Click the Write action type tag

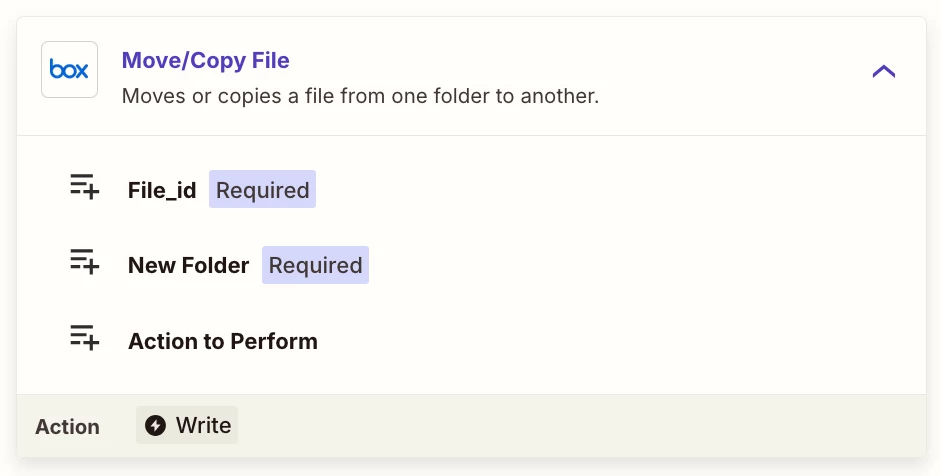click(x=187, y=426)
